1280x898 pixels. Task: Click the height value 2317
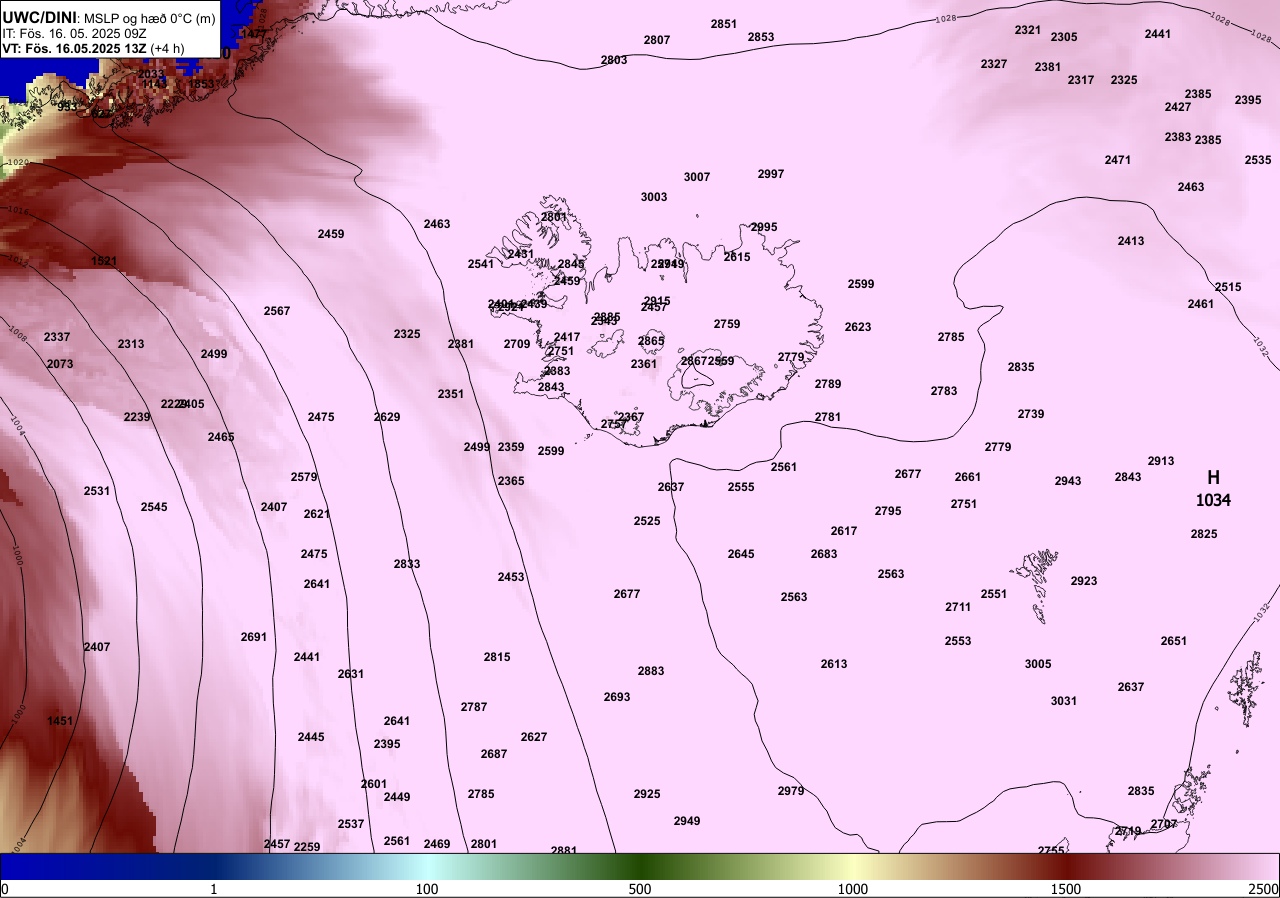pyautogui.click(x=1081, y=80)
